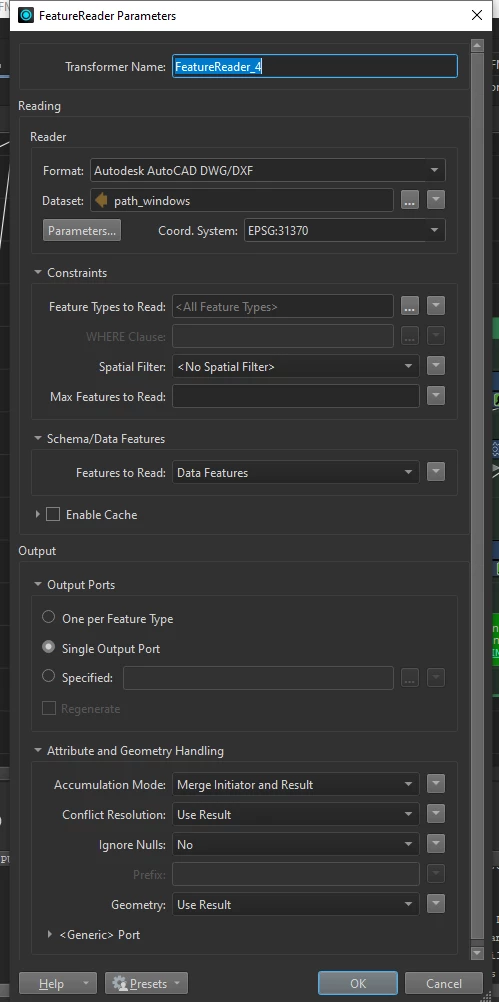Collapse Attribute and Geometry Handling section
The width and height of the screenshot is (499, 1002).
38,750
